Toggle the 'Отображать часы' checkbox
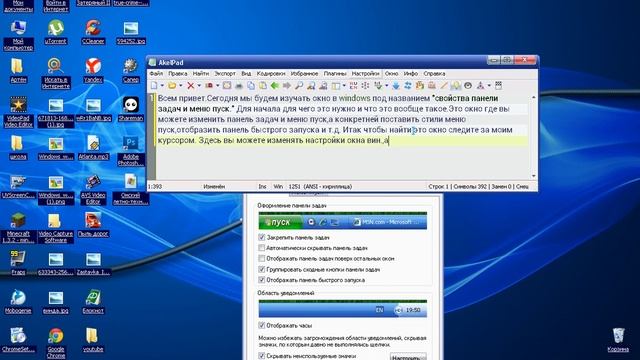 (262, 325)
